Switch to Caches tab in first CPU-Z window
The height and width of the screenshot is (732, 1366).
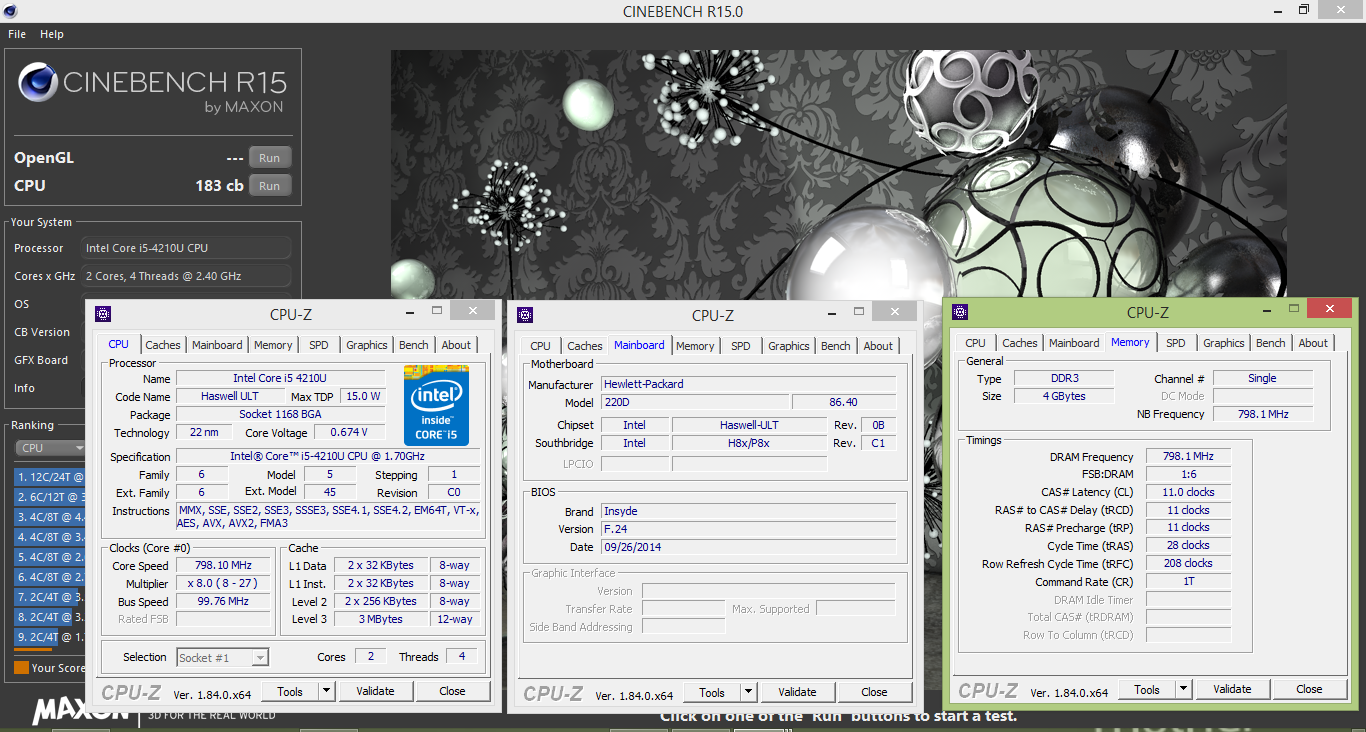click(163, 345)
